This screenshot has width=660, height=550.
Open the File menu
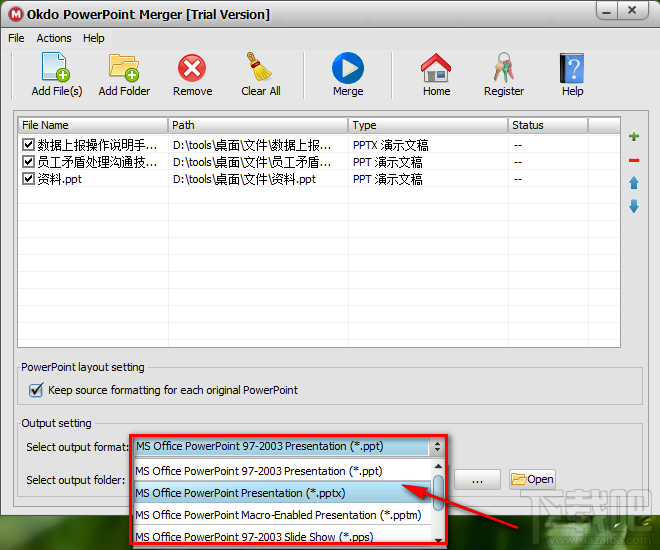[x=16, y=38]
